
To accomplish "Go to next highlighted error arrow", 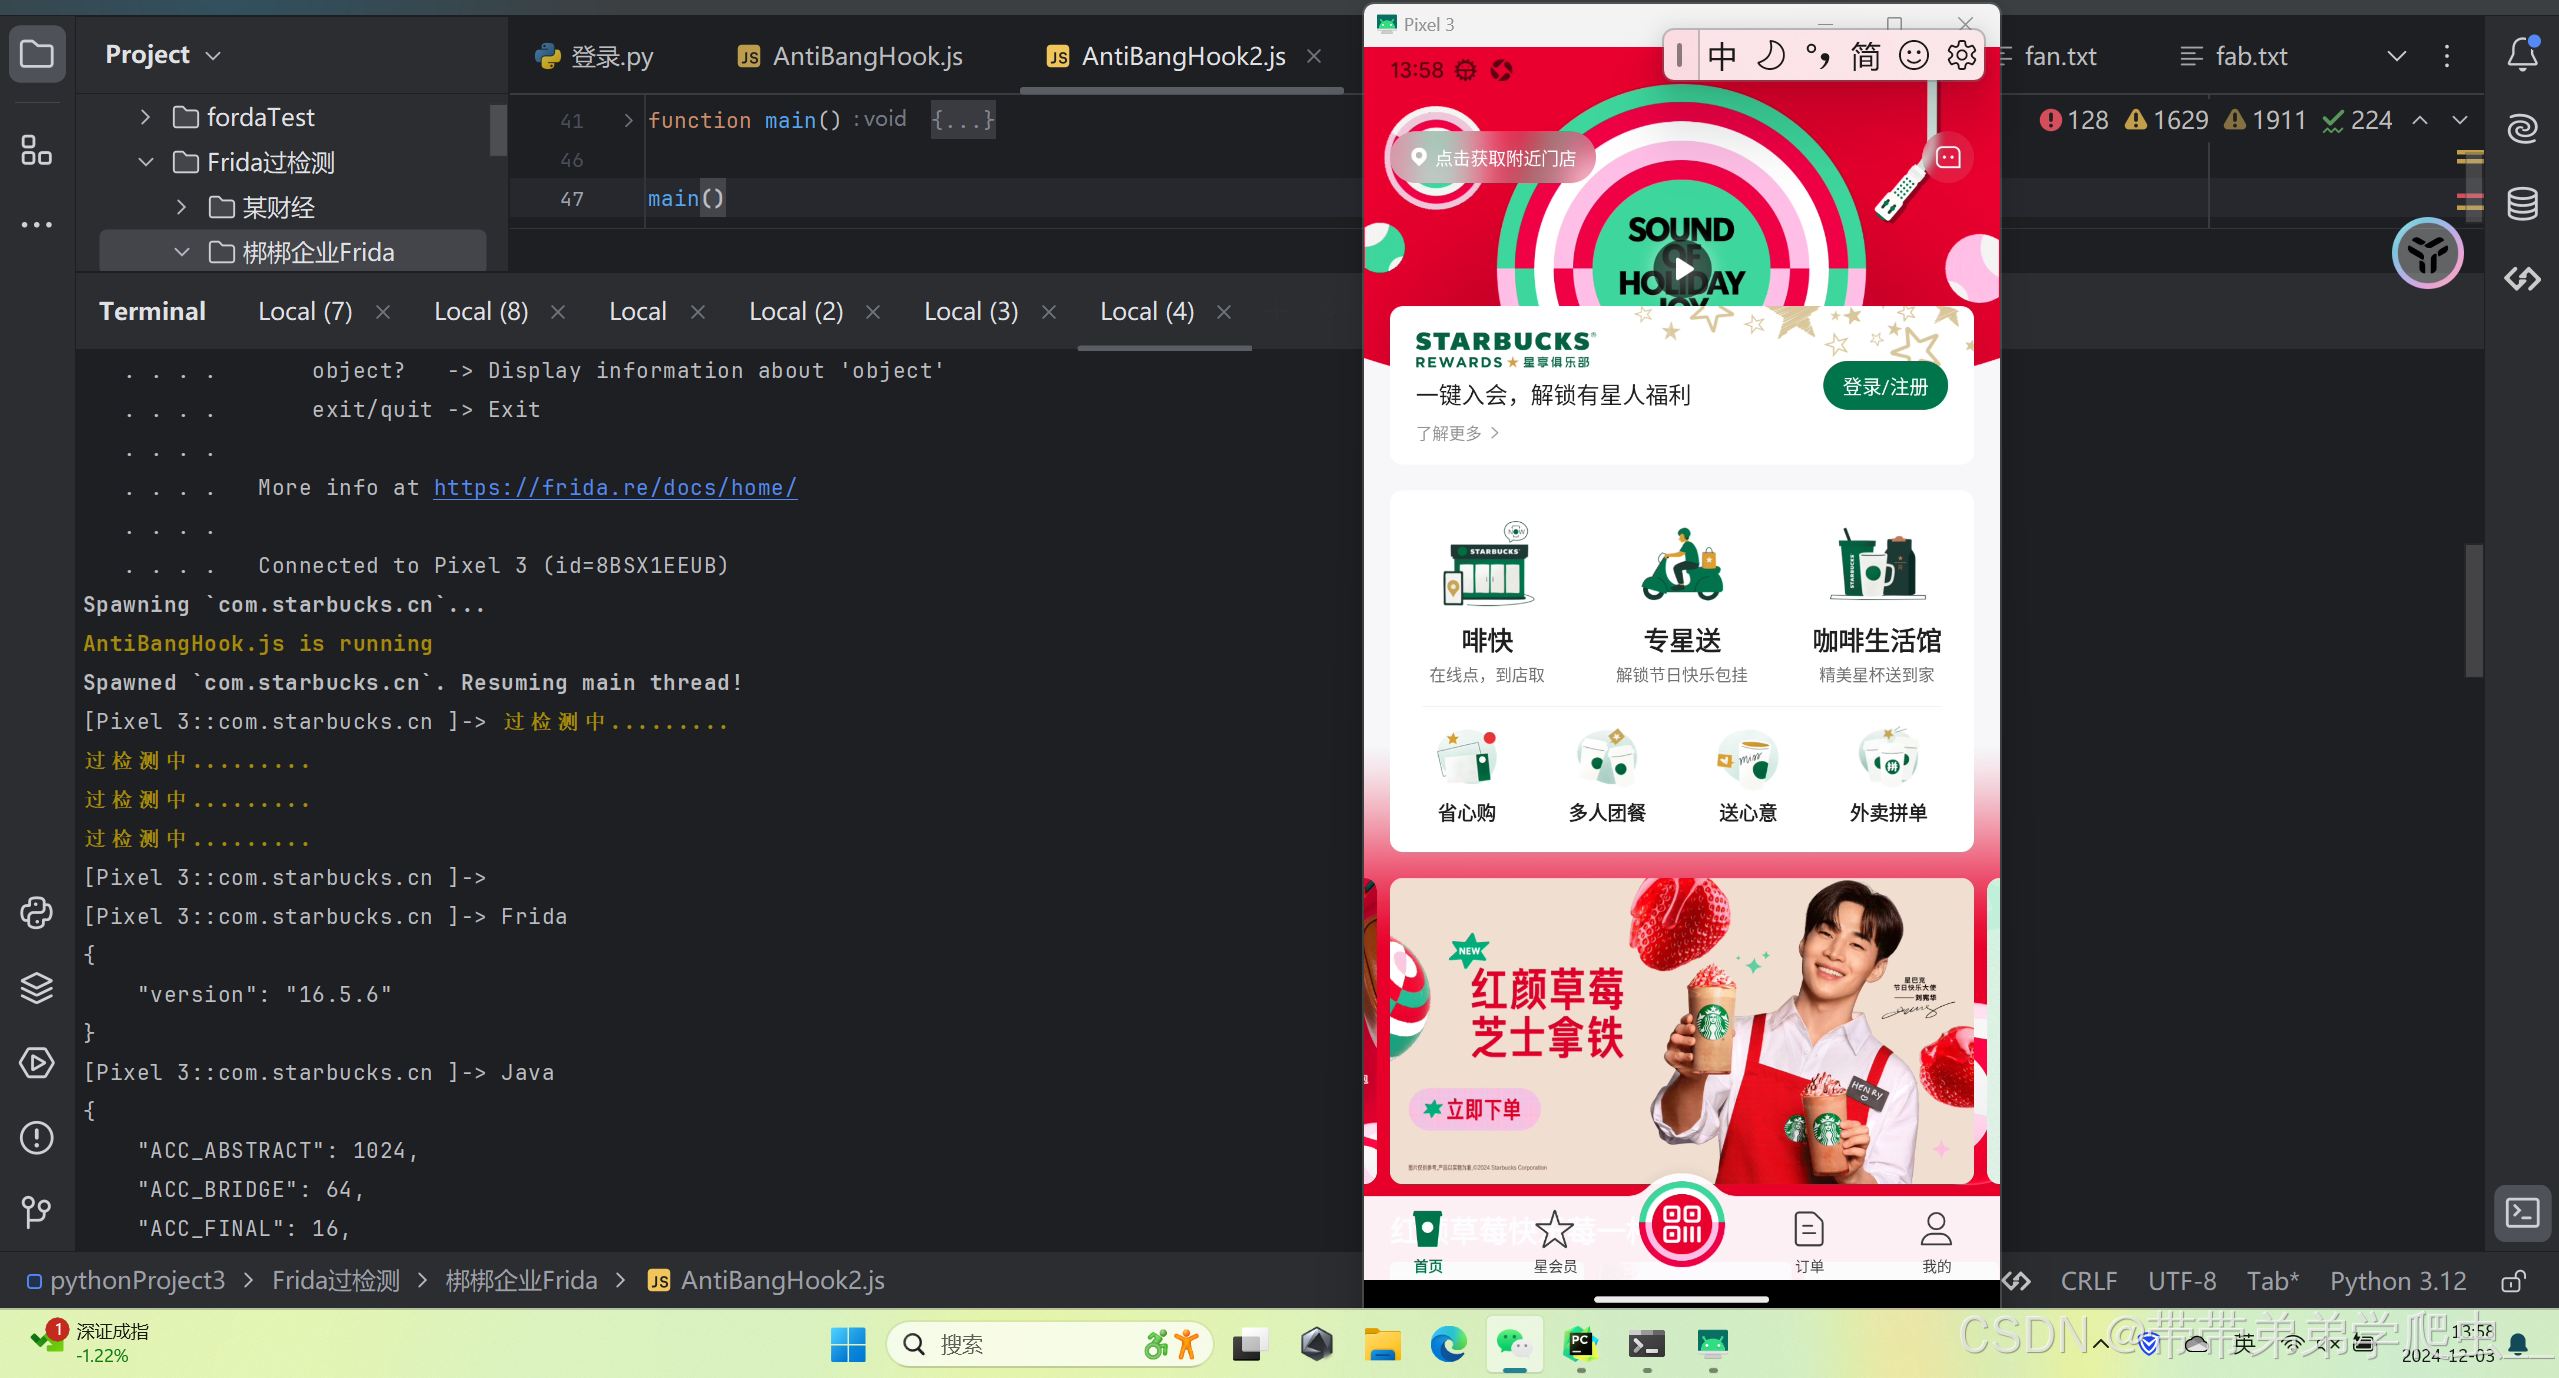I will pos(2460,120).
